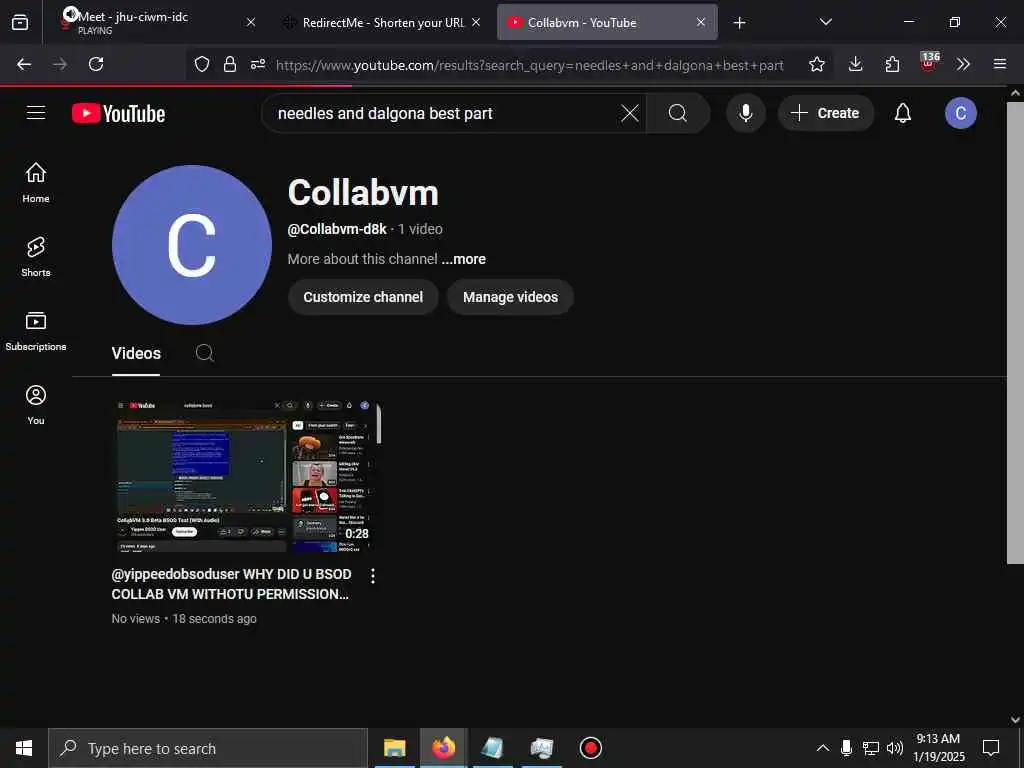Select the Videos tab
Image resolution: width=1024 pixels, height=768 pixels.
[136, 353]
